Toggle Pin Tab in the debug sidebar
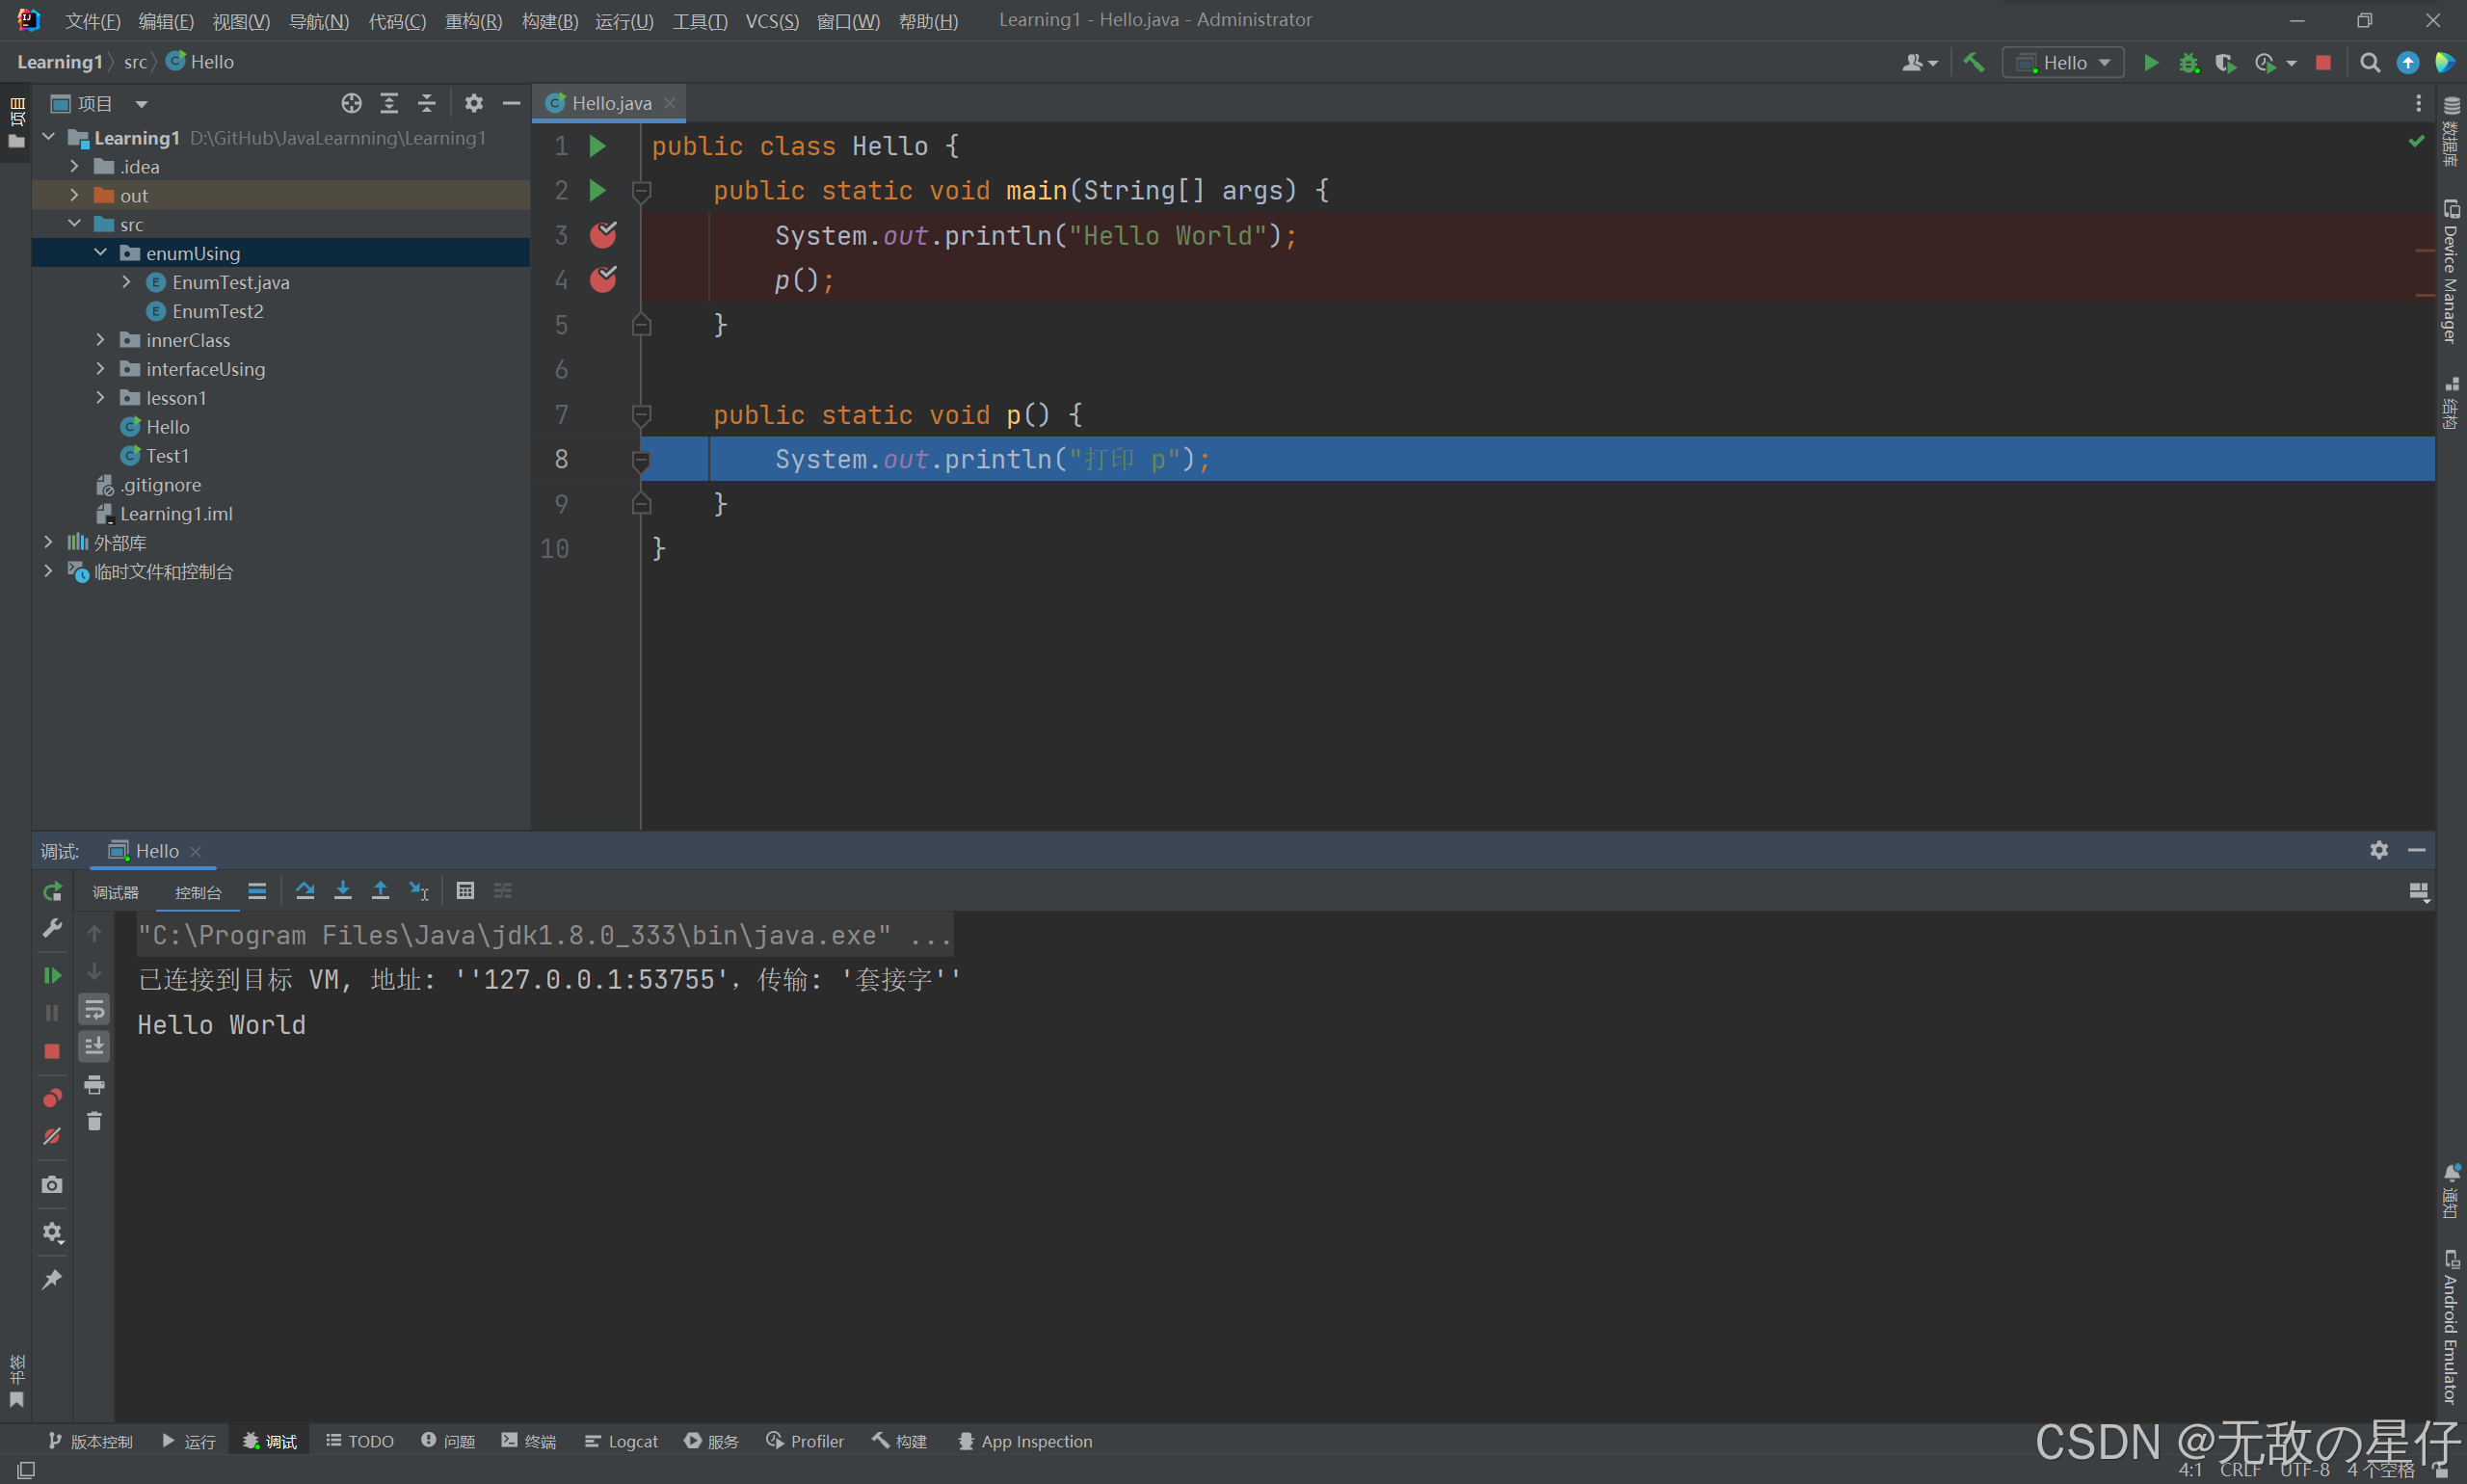The height and width of the screenshot is (1484, 2467). tap(52, 1280)
